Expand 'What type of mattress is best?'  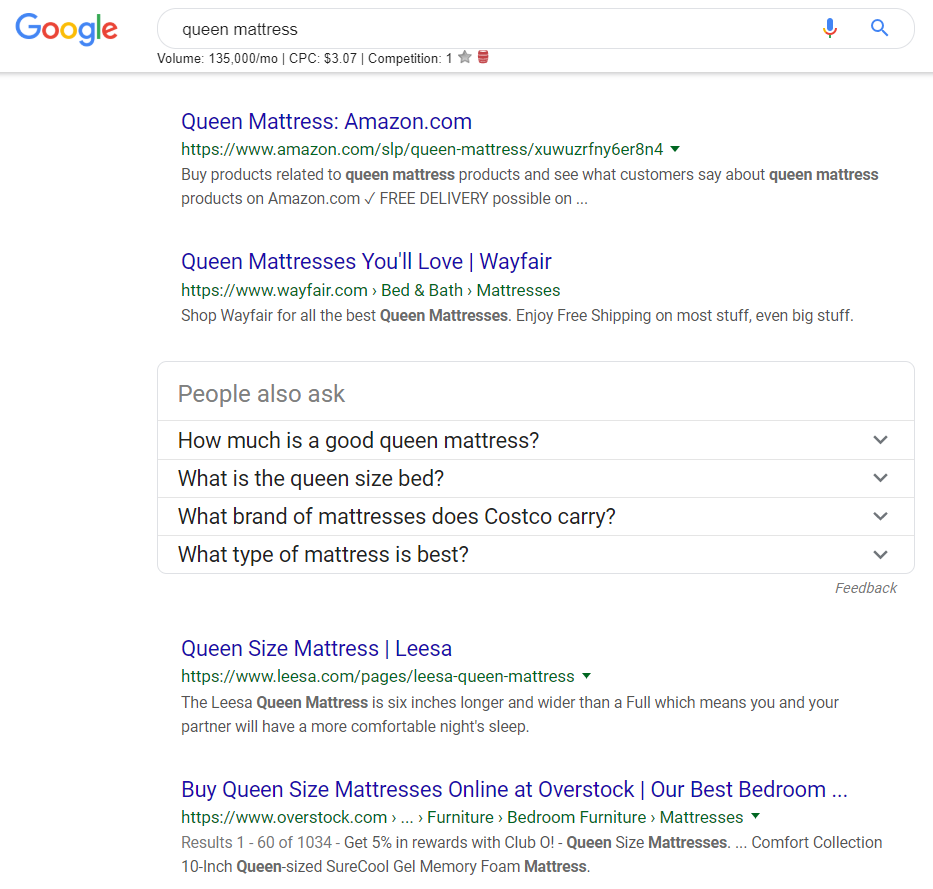point(536,554)
